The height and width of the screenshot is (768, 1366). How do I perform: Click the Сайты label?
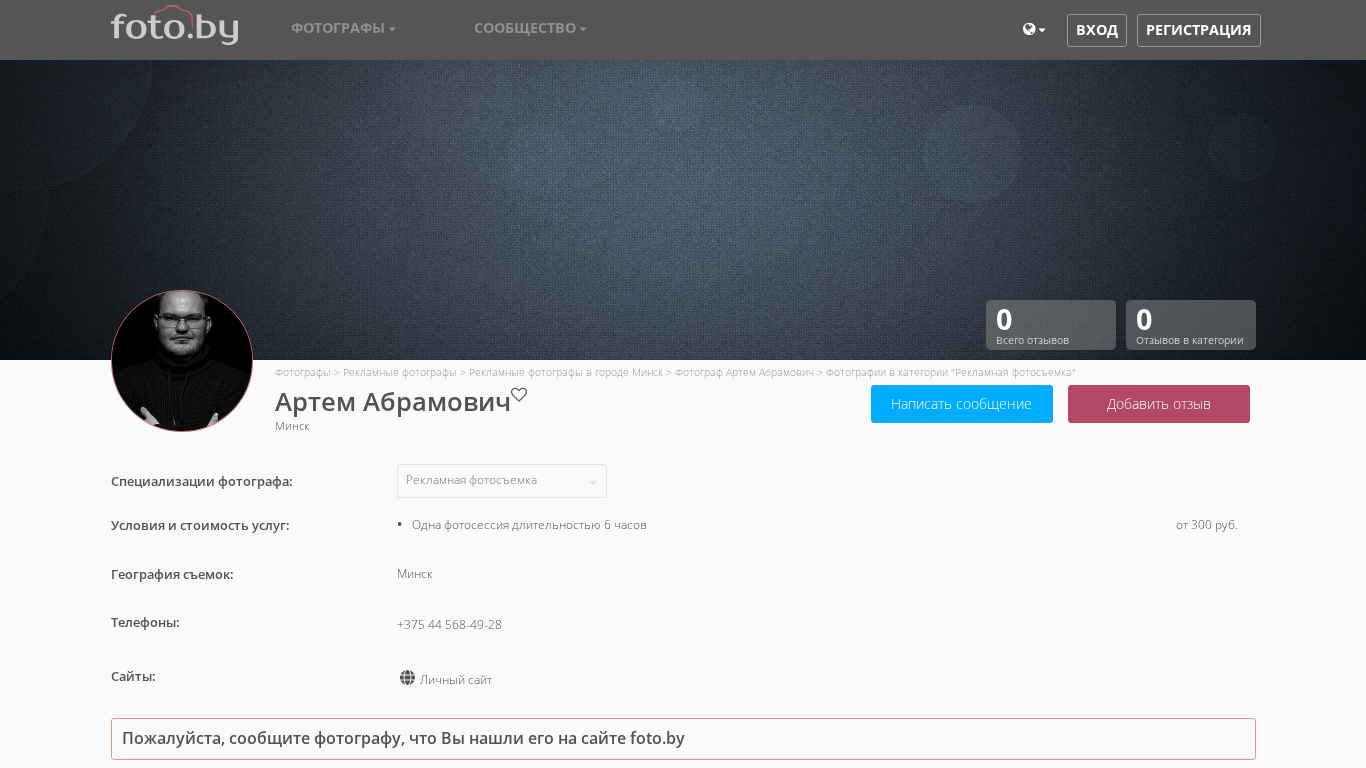(133, 676)
